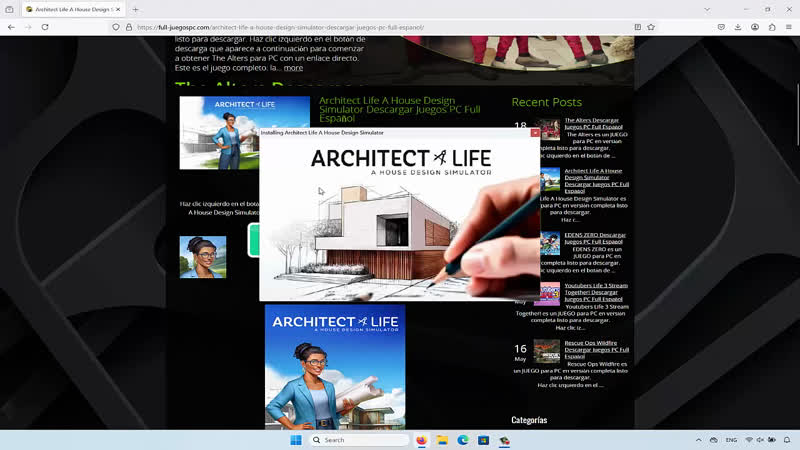
Task: Open the Pocket save icon
Action: [x=721, y=27]
